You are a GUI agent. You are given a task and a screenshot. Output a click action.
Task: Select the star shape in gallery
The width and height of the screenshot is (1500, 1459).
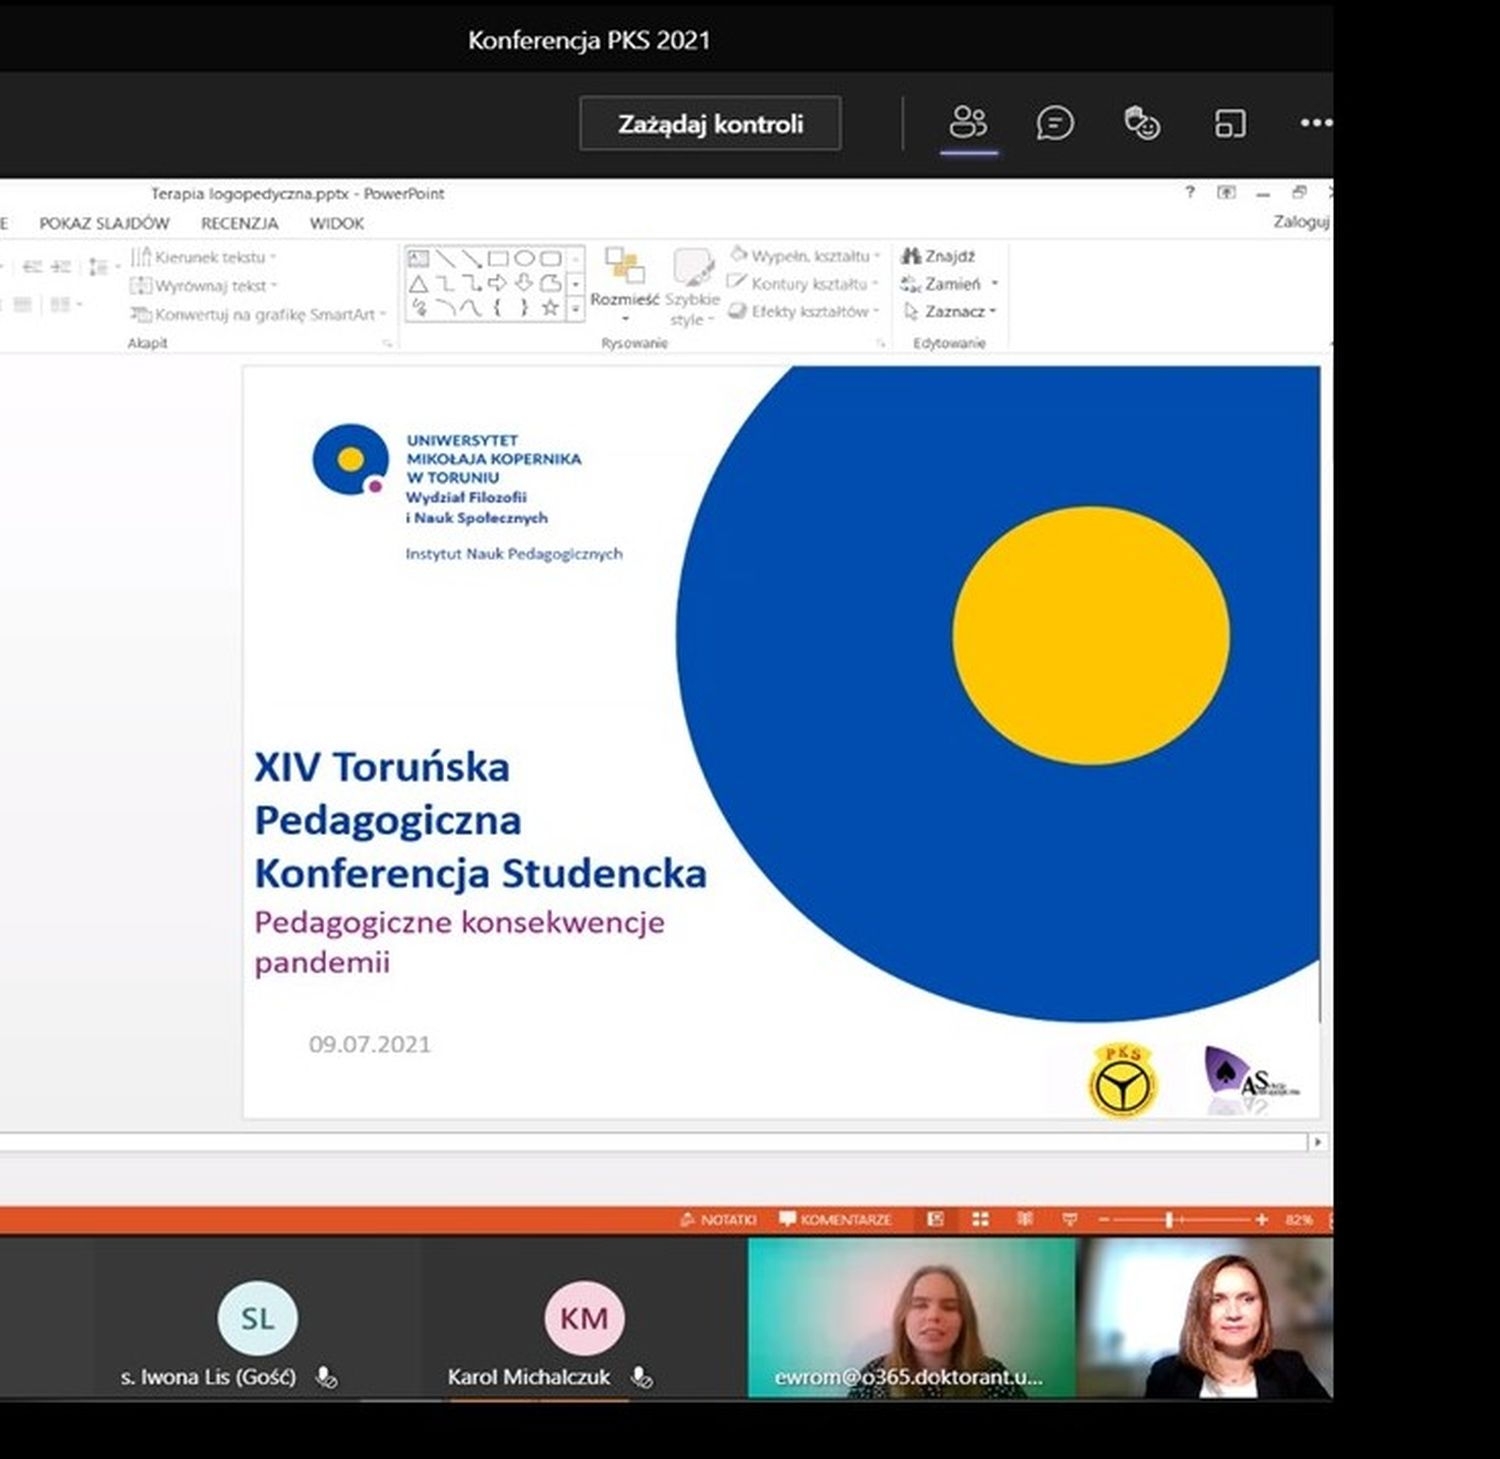point(550,308)
